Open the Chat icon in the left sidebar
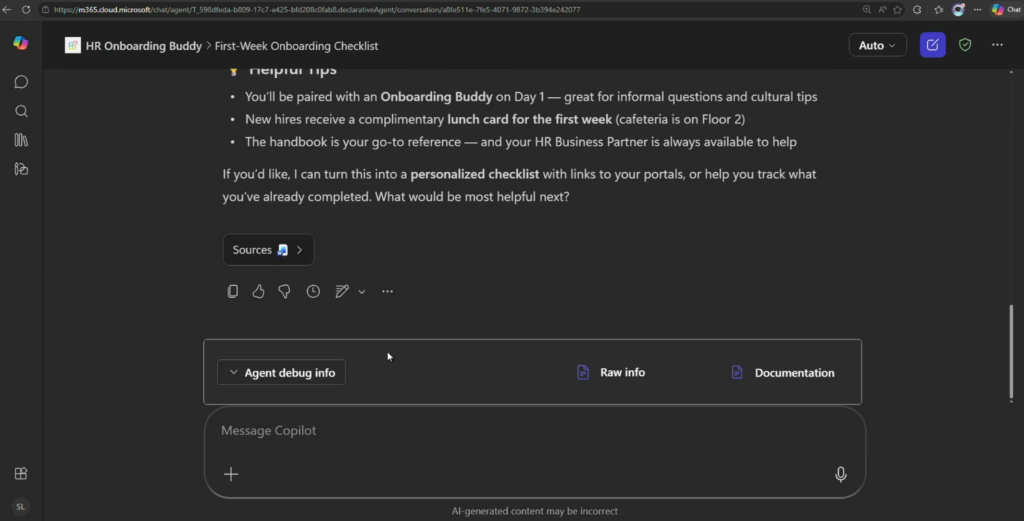Viewport: 1024px width, 521px height. (21, 82)
